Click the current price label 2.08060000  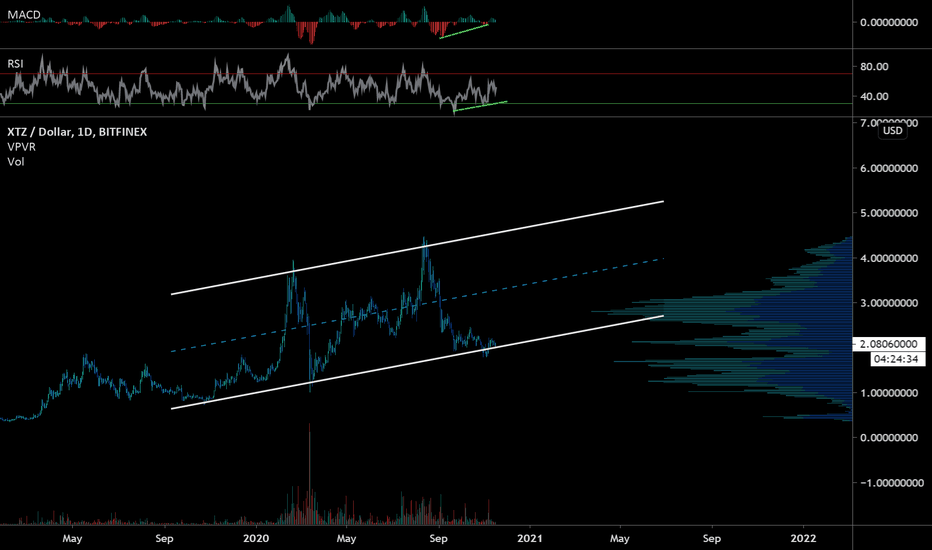tap(889, 344)
